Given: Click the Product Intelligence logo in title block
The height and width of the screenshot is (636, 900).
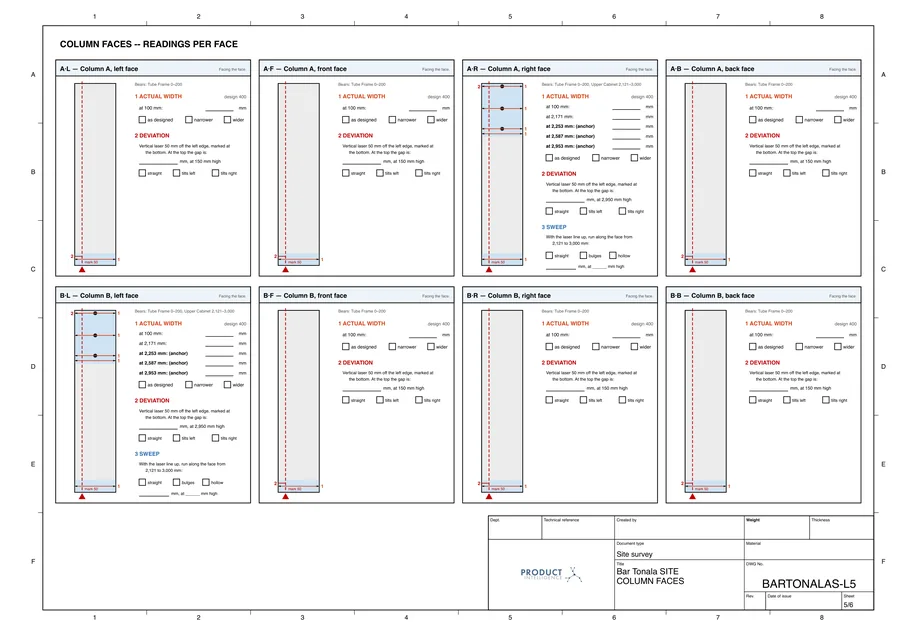Looking at the screenshot, I should (551, 574).
